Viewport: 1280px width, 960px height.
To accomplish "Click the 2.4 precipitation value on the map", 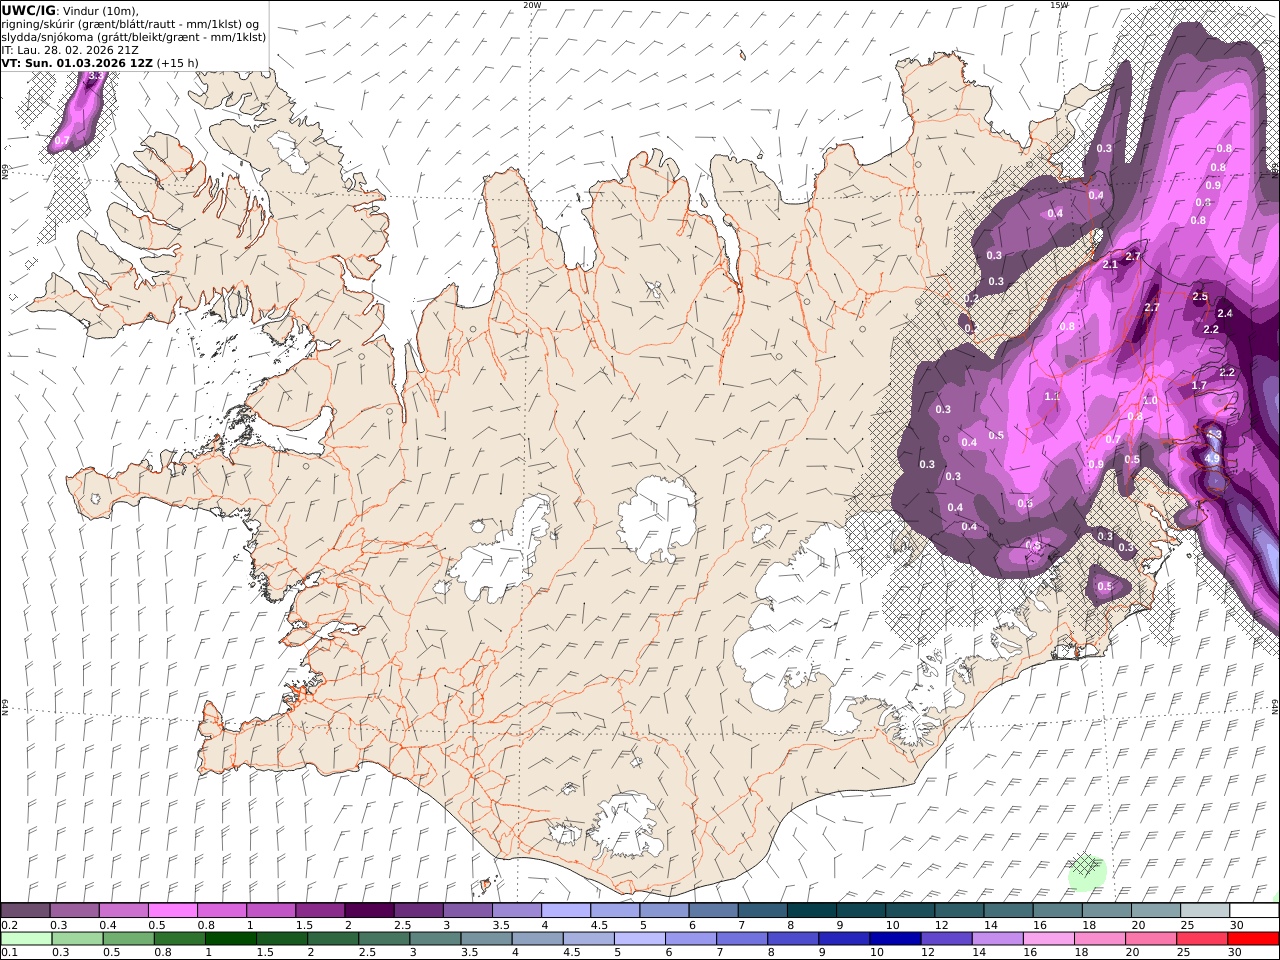I will pos(1225,314).
